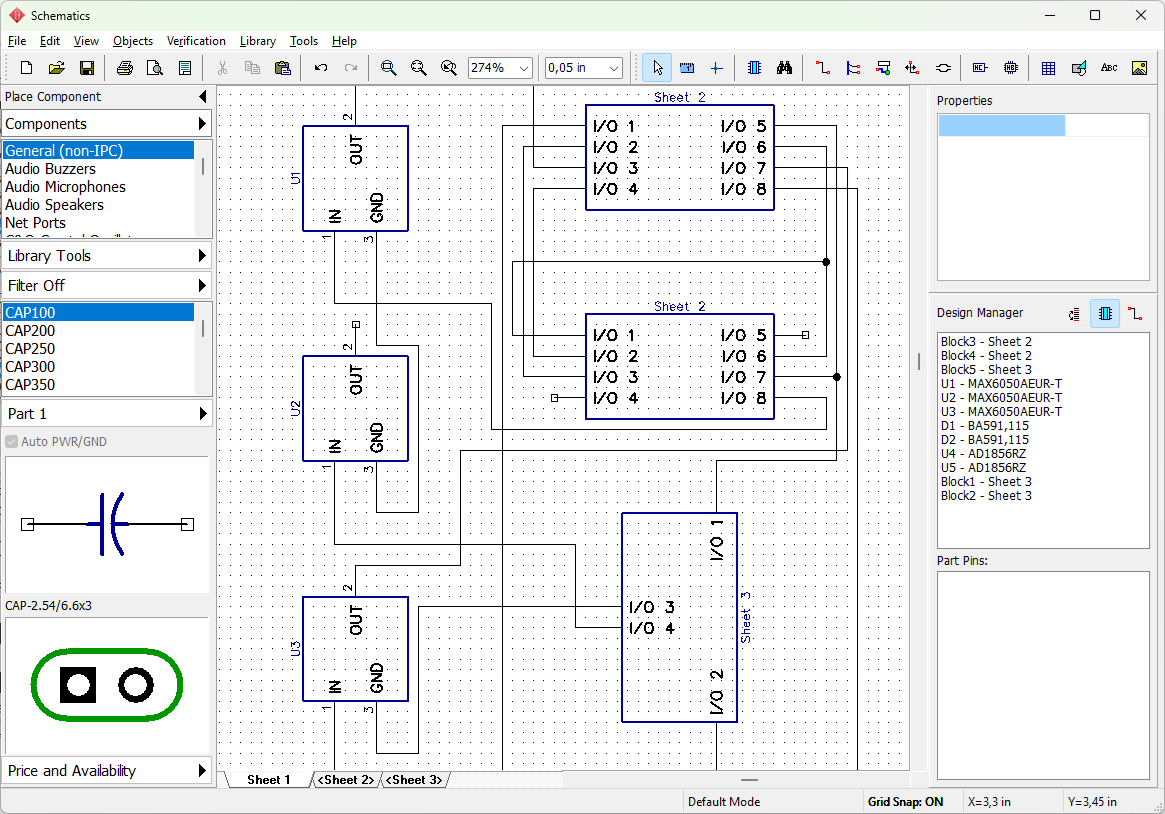
Task: Select U1 - MAX6050AEUR-T in Design Manager
Action: [1001, 384]
